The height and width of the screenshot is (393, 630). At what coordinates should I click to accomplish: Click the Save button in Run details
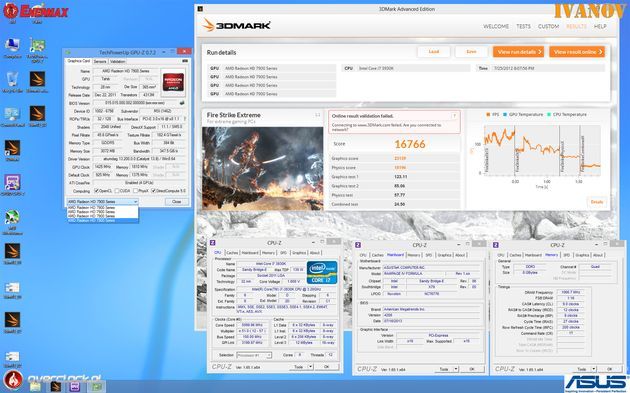471,52
